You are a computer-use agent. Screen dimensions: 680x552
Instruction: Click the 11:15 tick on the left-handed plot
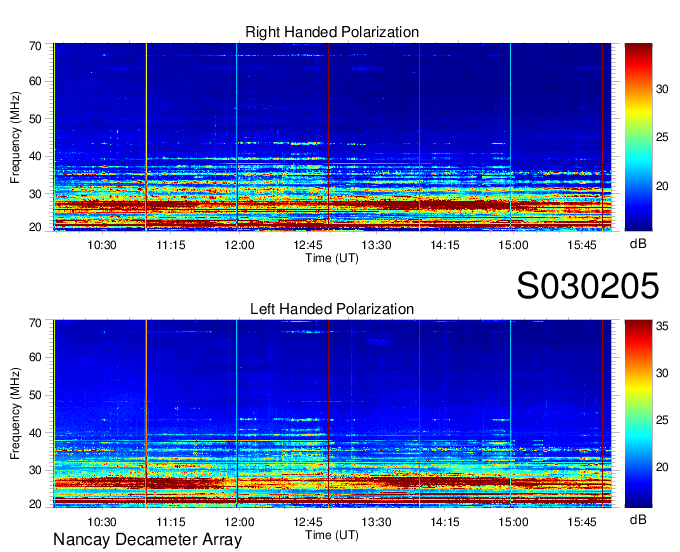click(170, 522)
